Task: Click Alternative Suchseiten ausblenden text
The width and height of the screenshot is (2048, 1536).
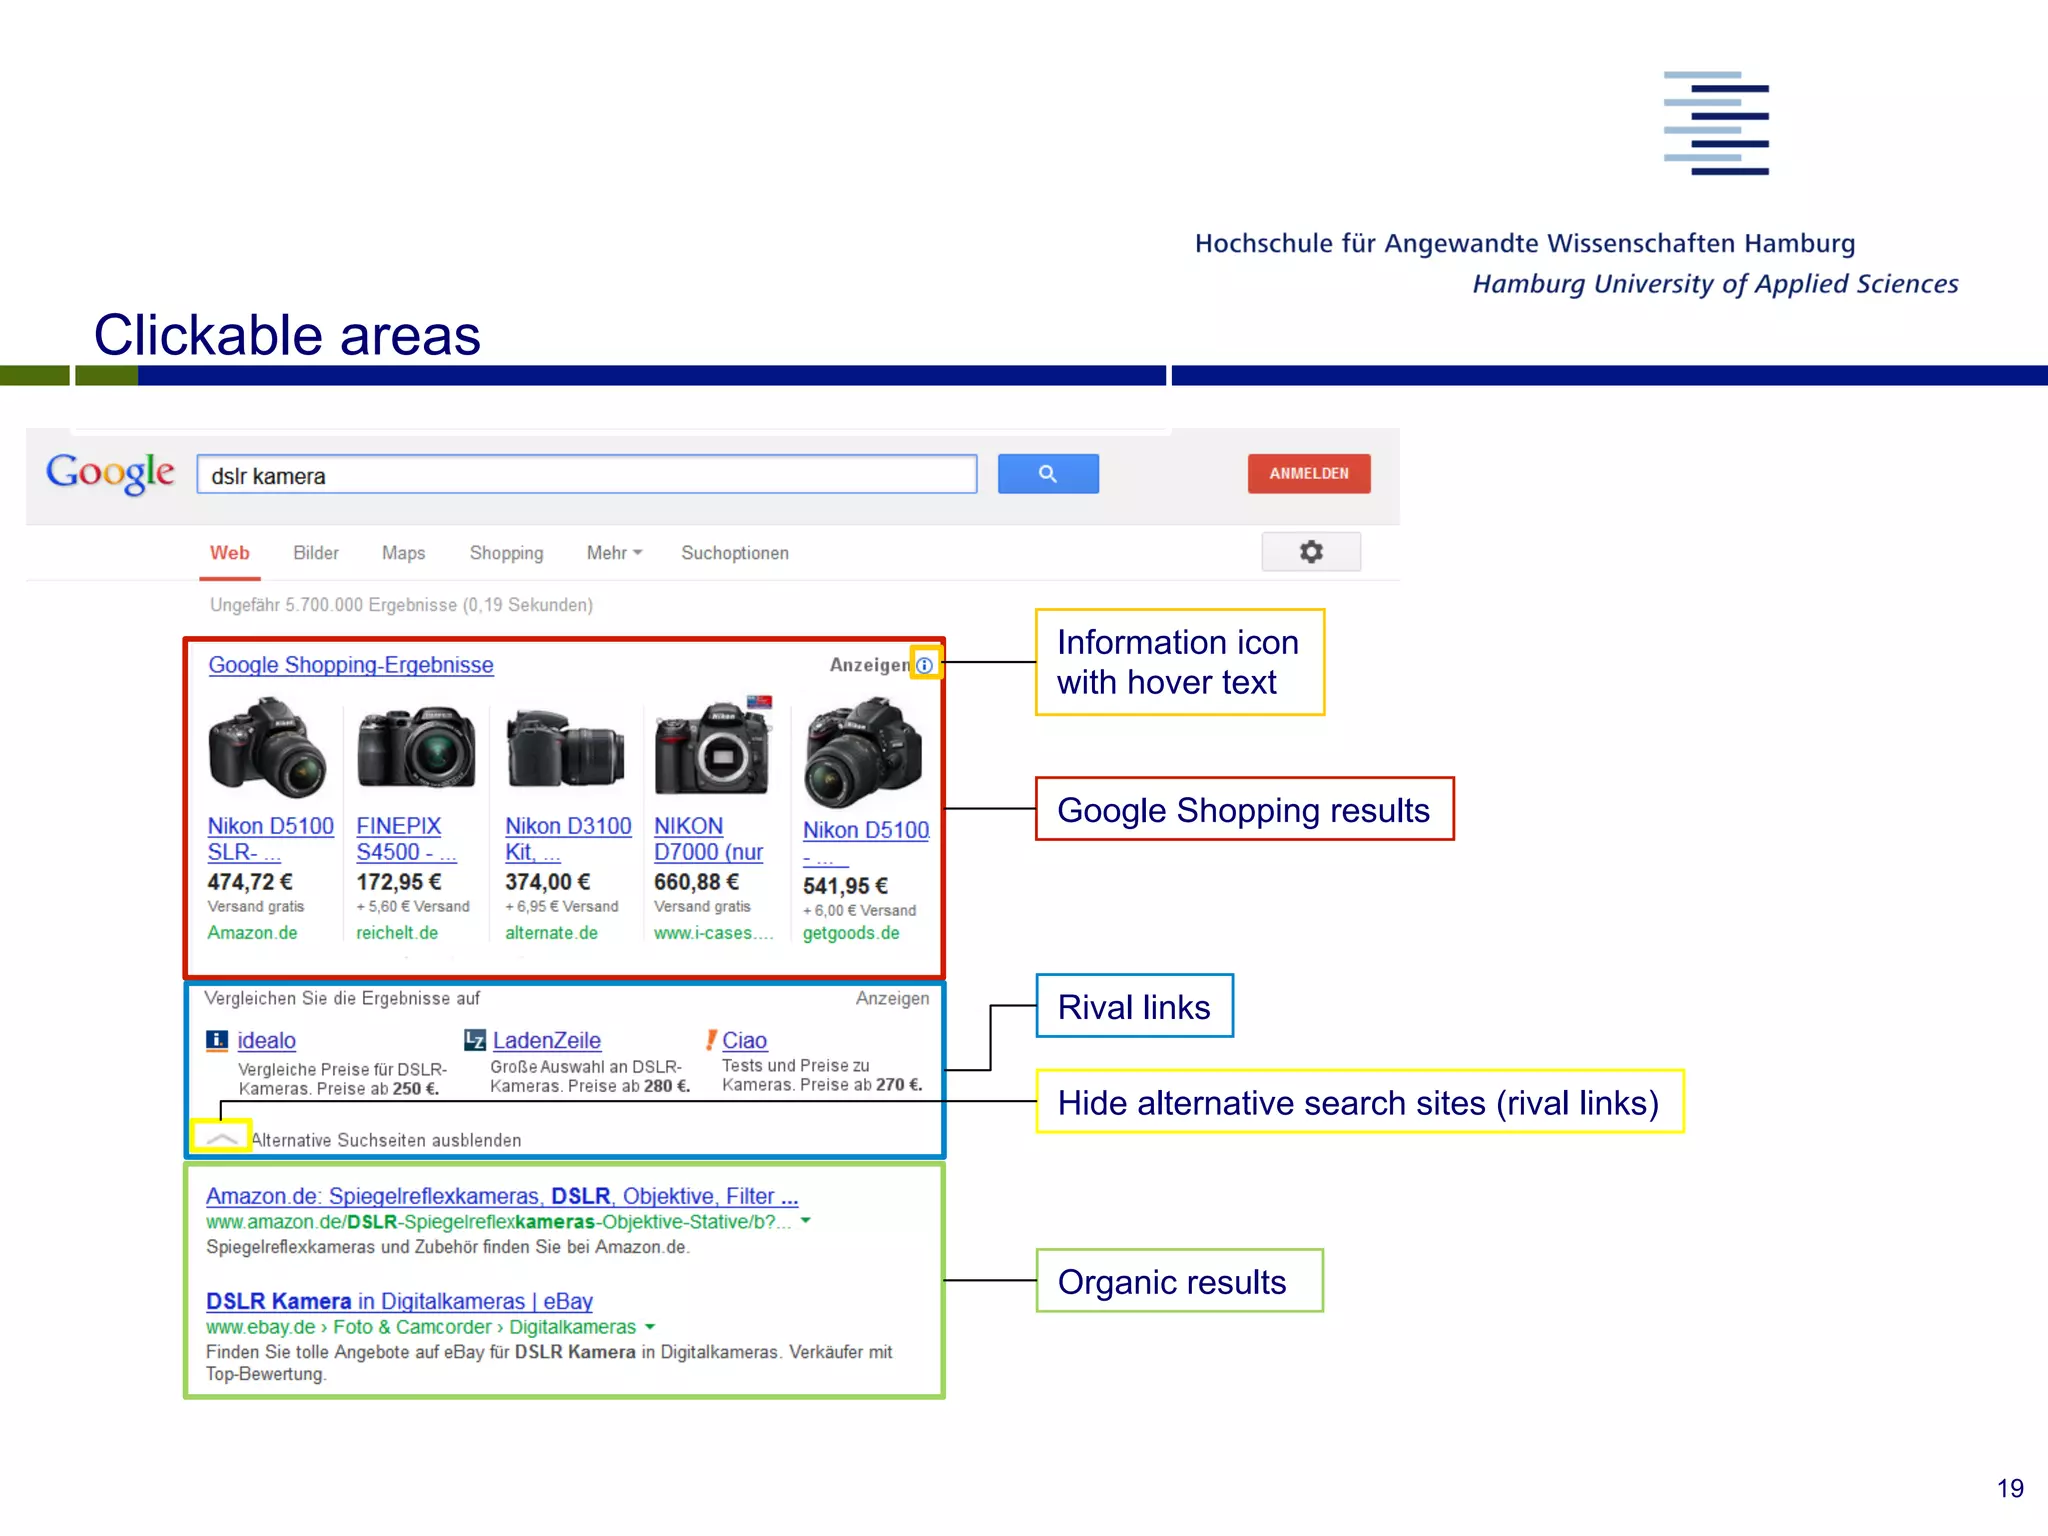Action: tap(386, 1140)
